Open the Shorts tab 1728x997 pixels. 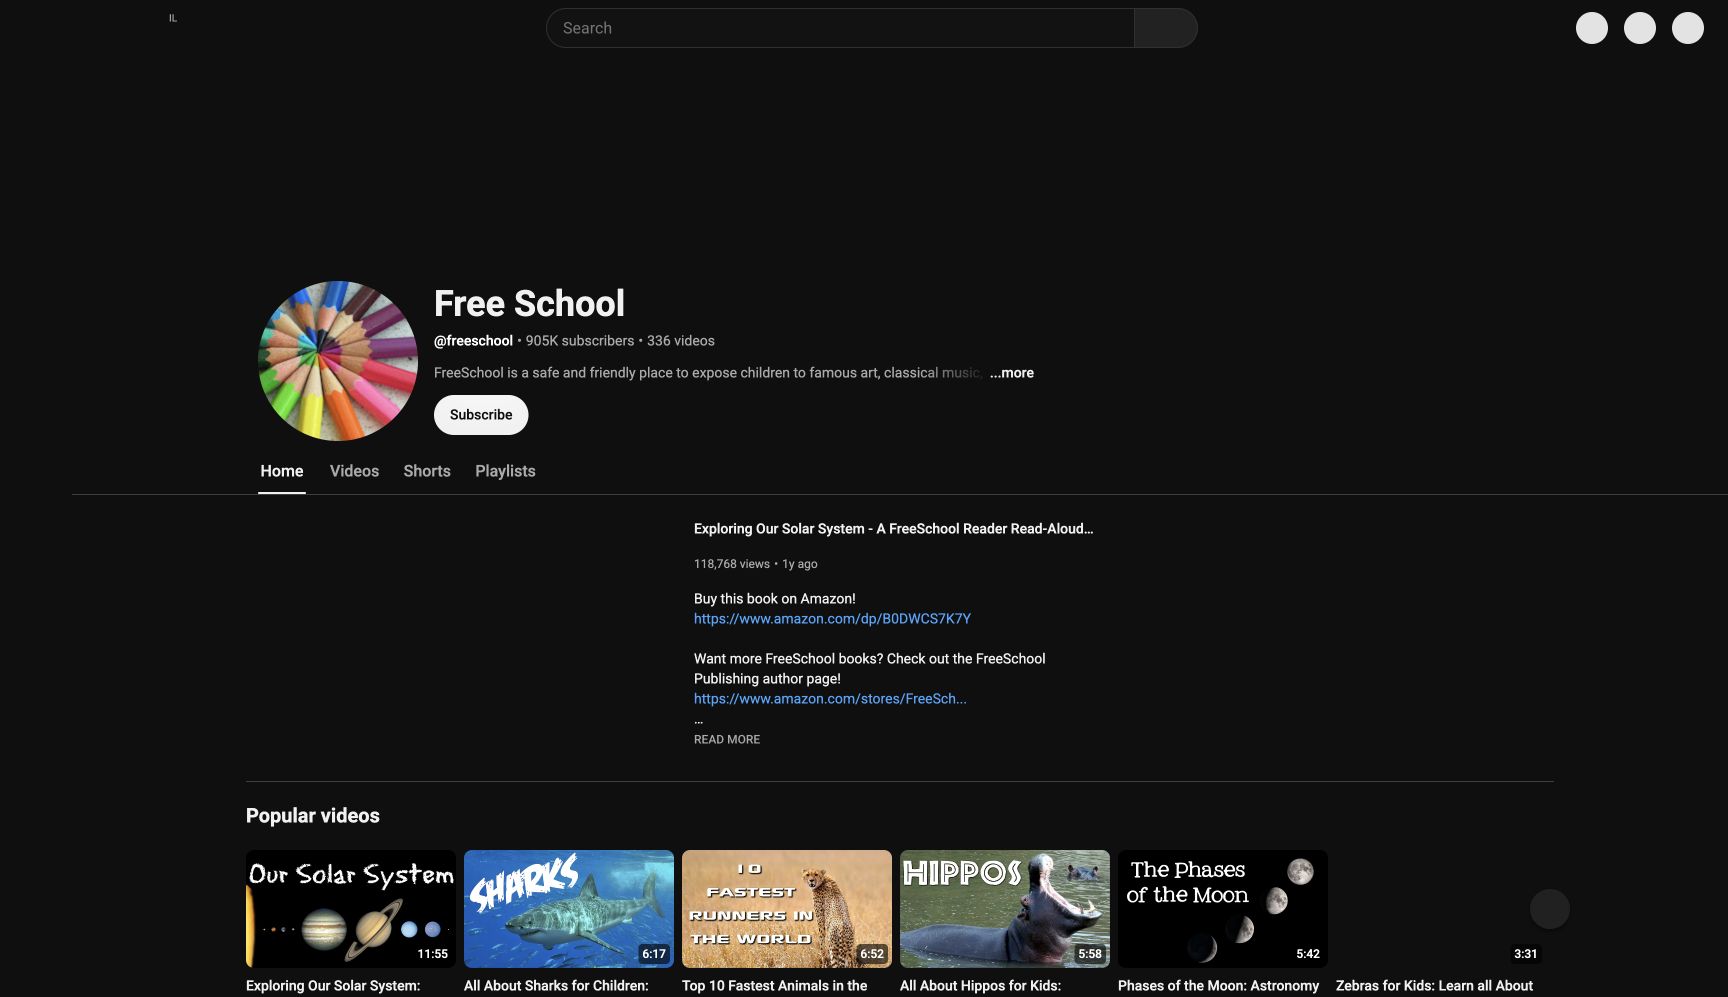pos(427,471)
